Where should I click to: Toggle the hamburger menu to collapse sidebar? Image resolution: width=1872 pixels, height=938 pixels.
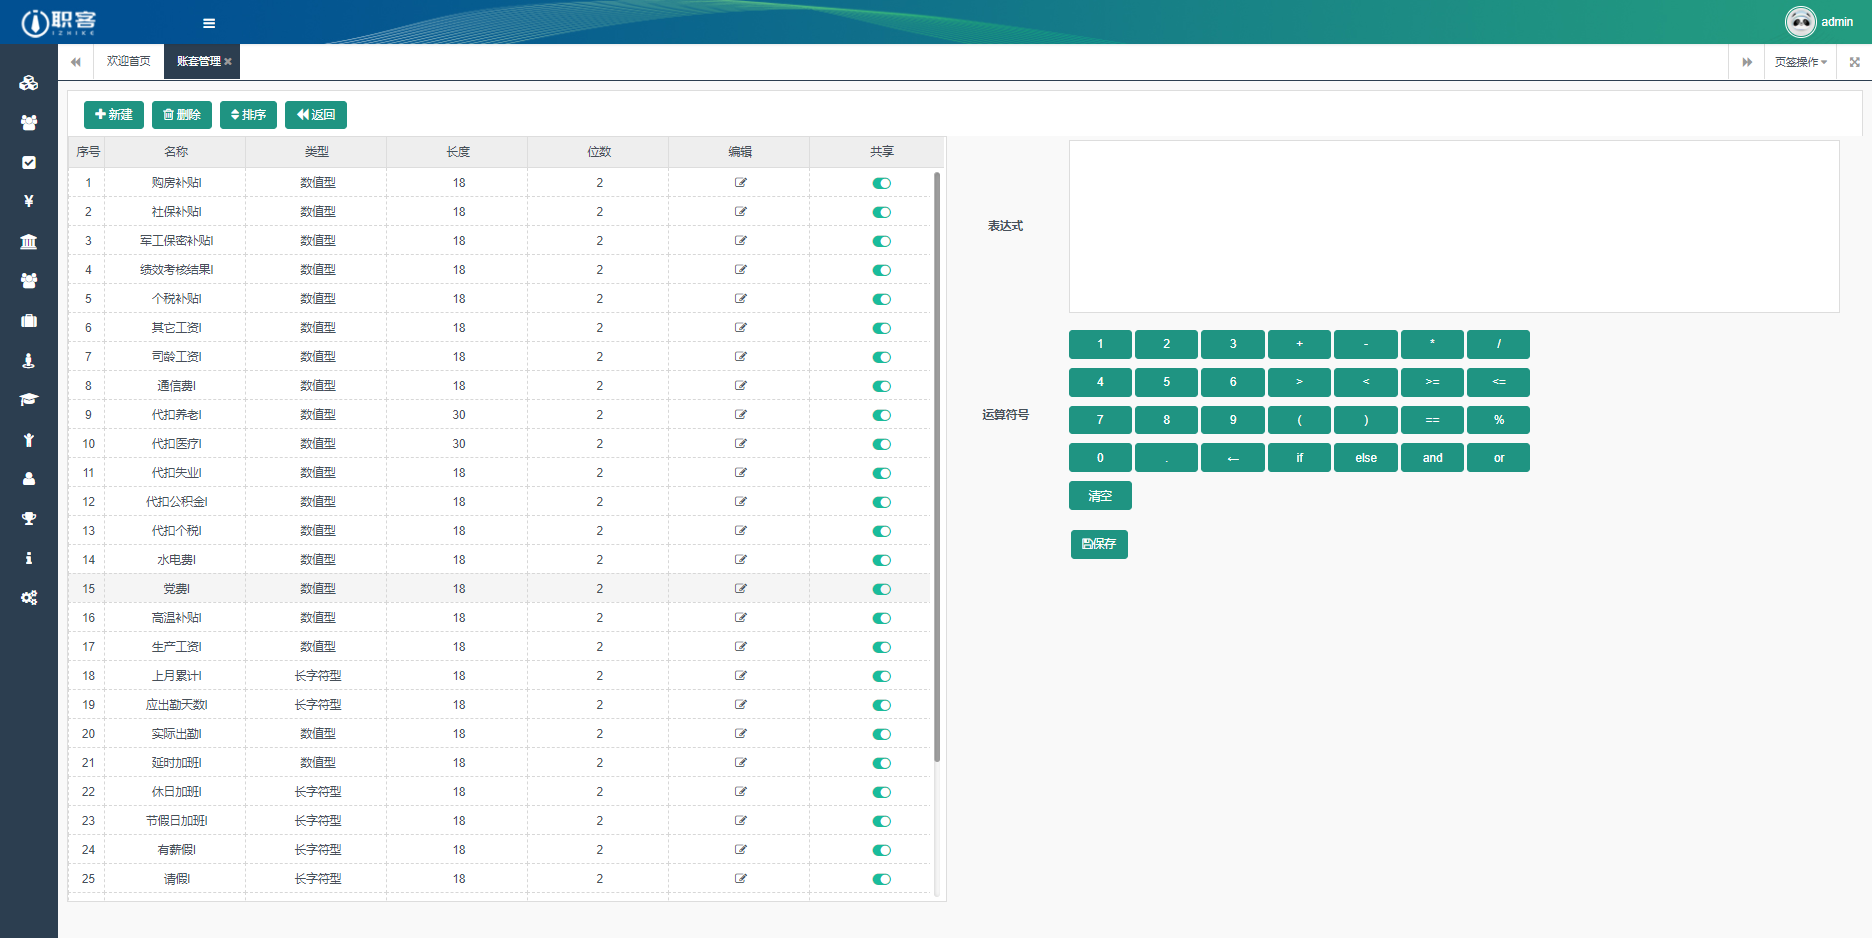coord(209,23)
